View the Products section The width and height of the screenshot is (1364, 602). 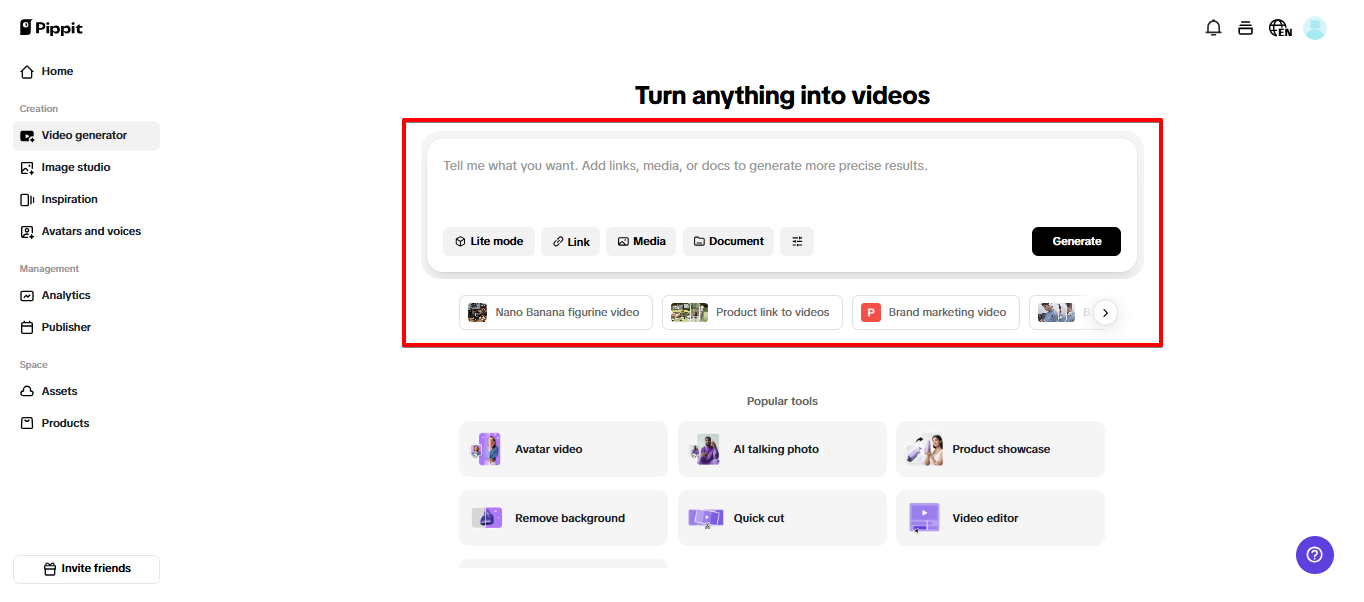click(63, 423)
